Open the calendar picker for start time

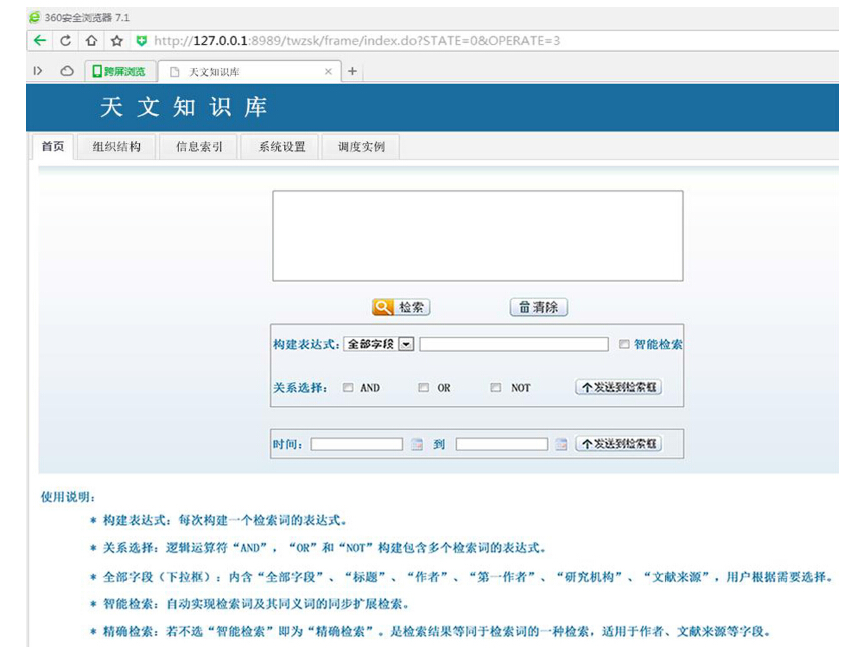coord(417,444)
